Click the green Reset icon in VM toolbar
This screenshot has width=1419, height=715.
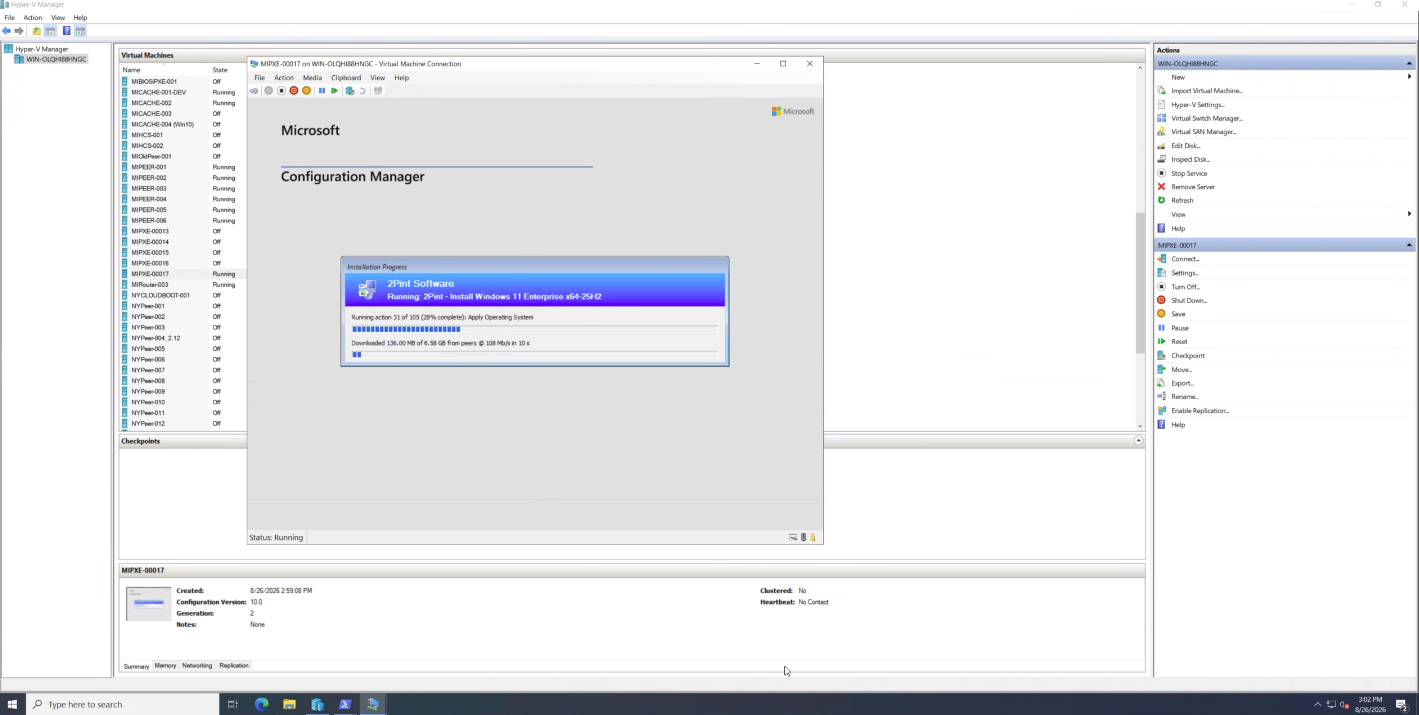point(334,91)
